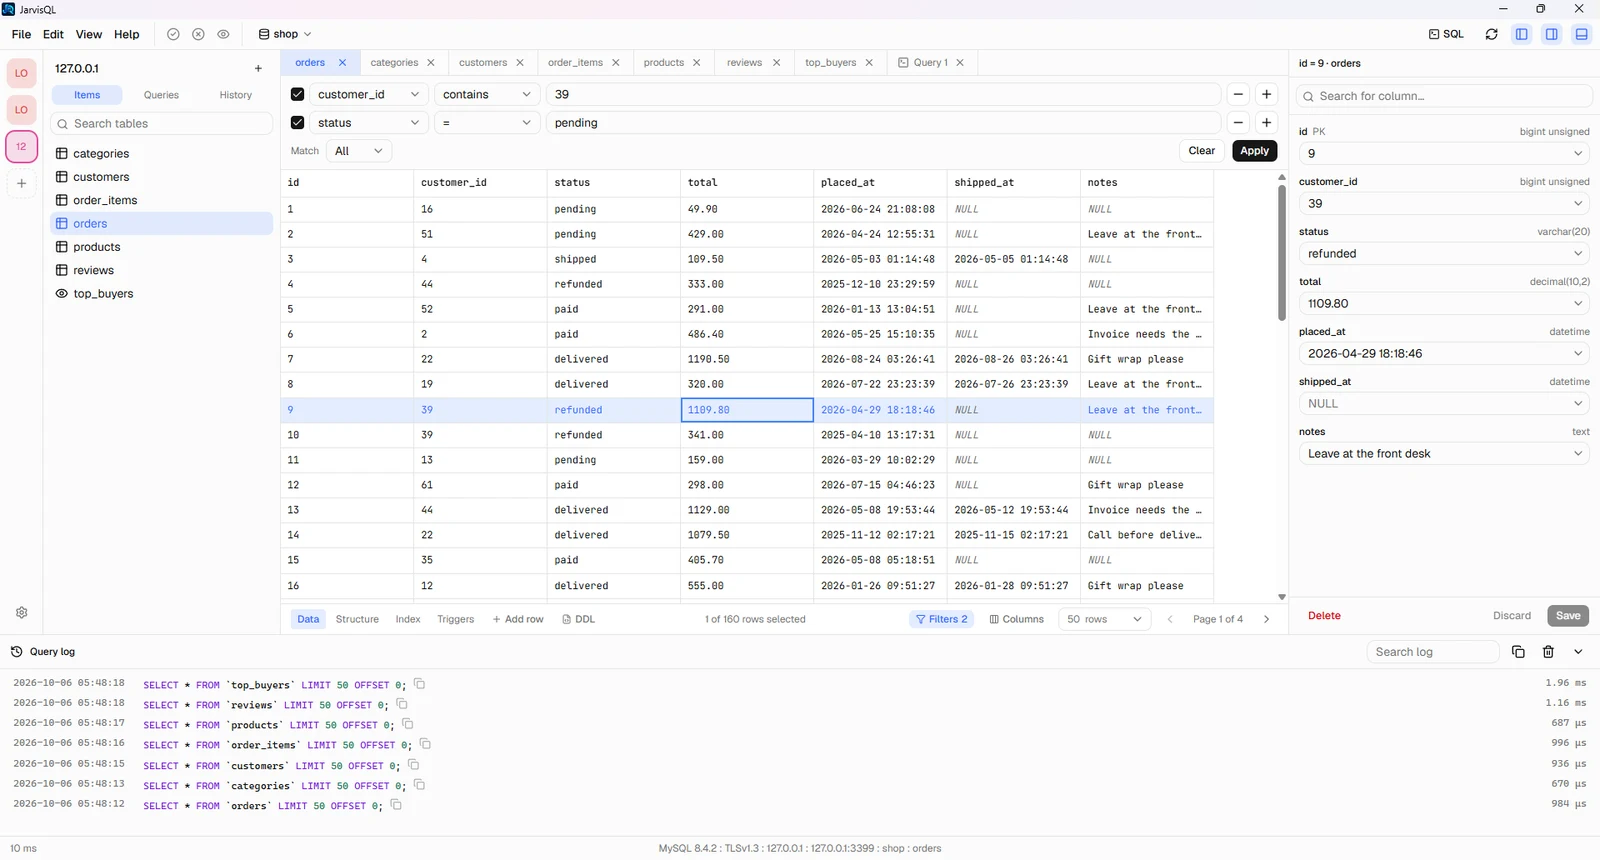The width and height of the screenshot is (1600, 860).
Task: Open the View menu
Action: (x=89, y=34)
